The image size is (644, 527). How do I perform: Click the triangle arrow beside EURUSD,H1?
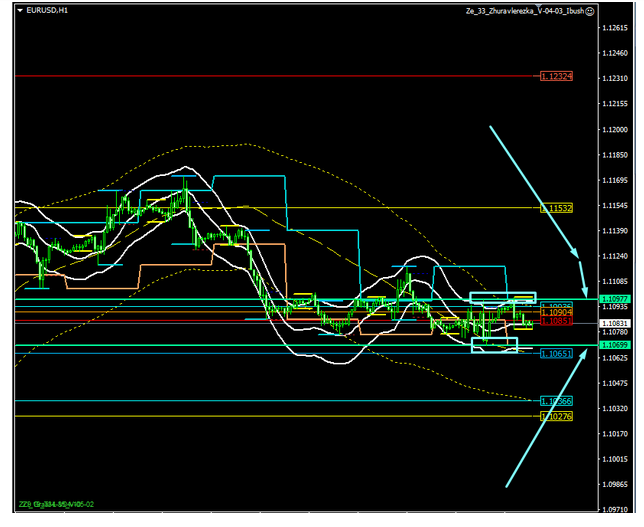pyautogui.click(x=20, y=10)
